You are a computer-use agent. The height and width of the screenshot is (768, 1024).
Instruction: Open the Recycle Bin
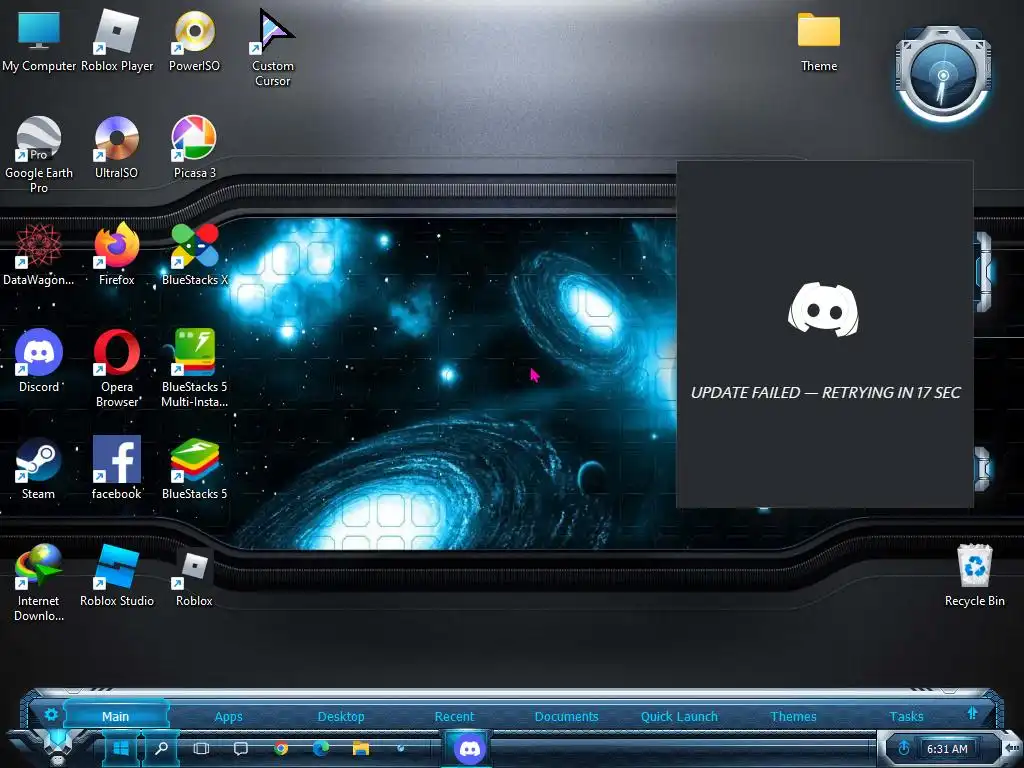click(974, 576)
